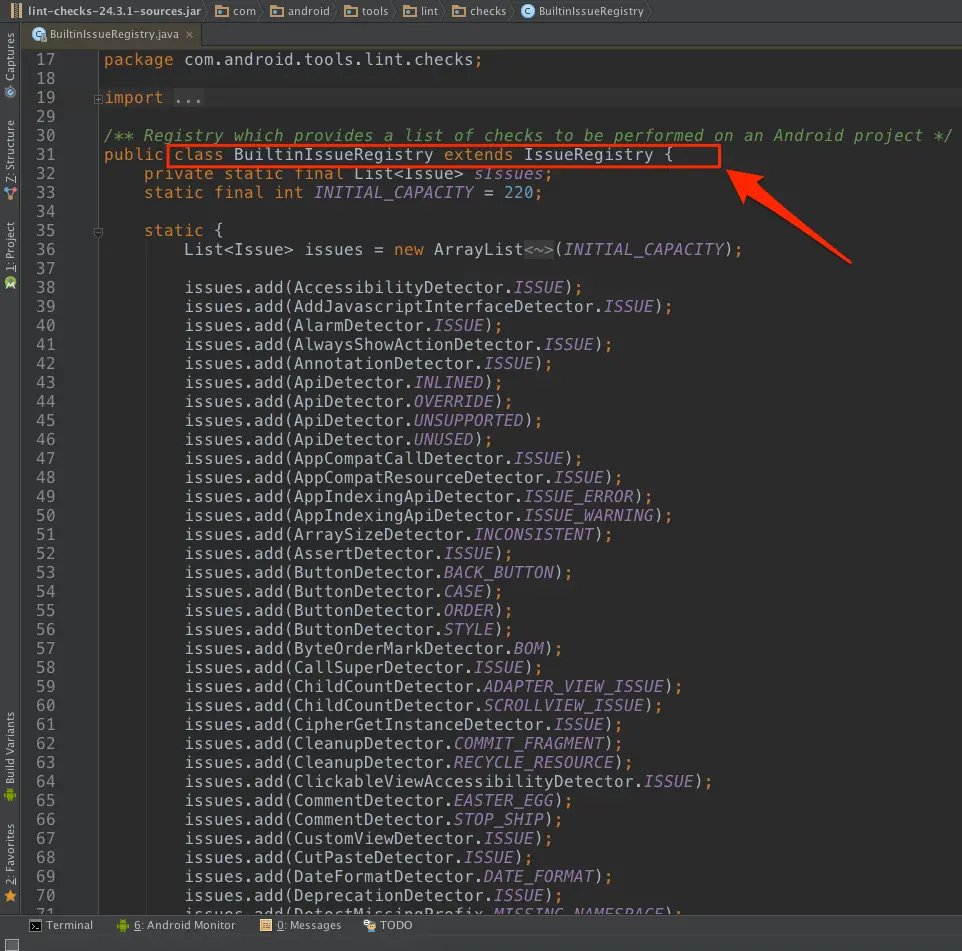Click 'ISSUE_WARNING' constant on line 50
The image size is (962, 951).
tap(588, 515)
